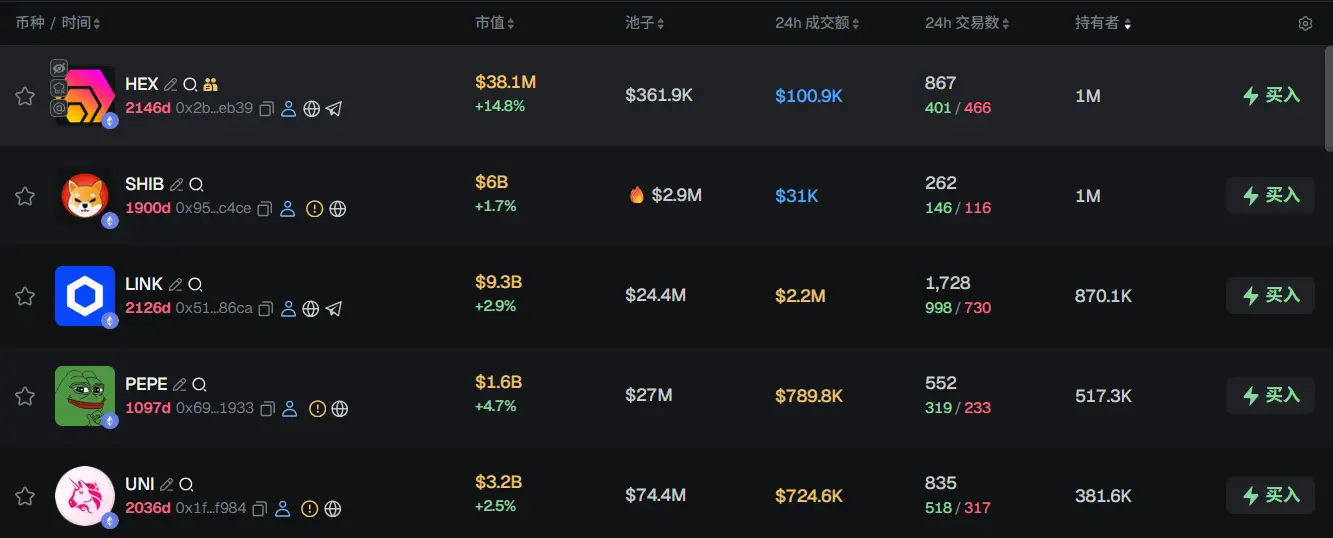Click the yellow holders-group icon beside HEX
The height and width of the screenshot is (538, 1333).
210,85
